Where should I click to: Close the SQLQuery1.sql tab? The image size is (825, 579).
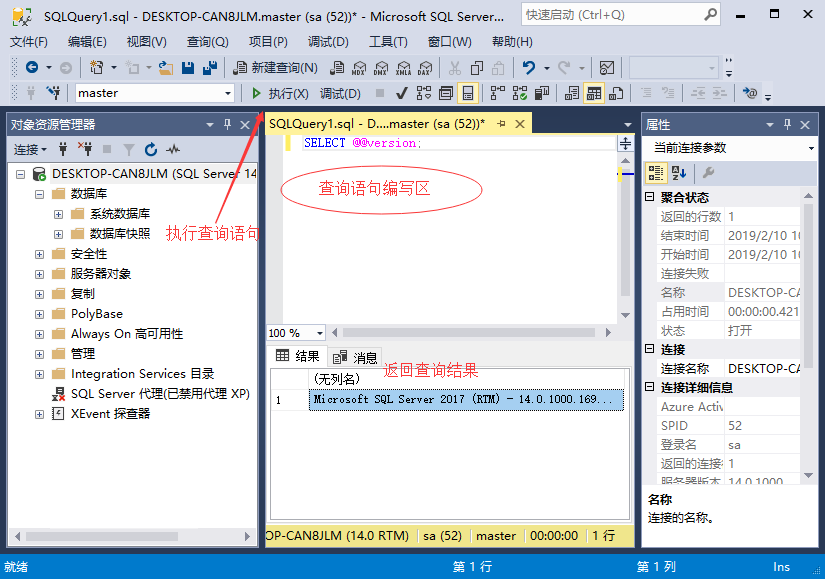[x=520, y=124]
